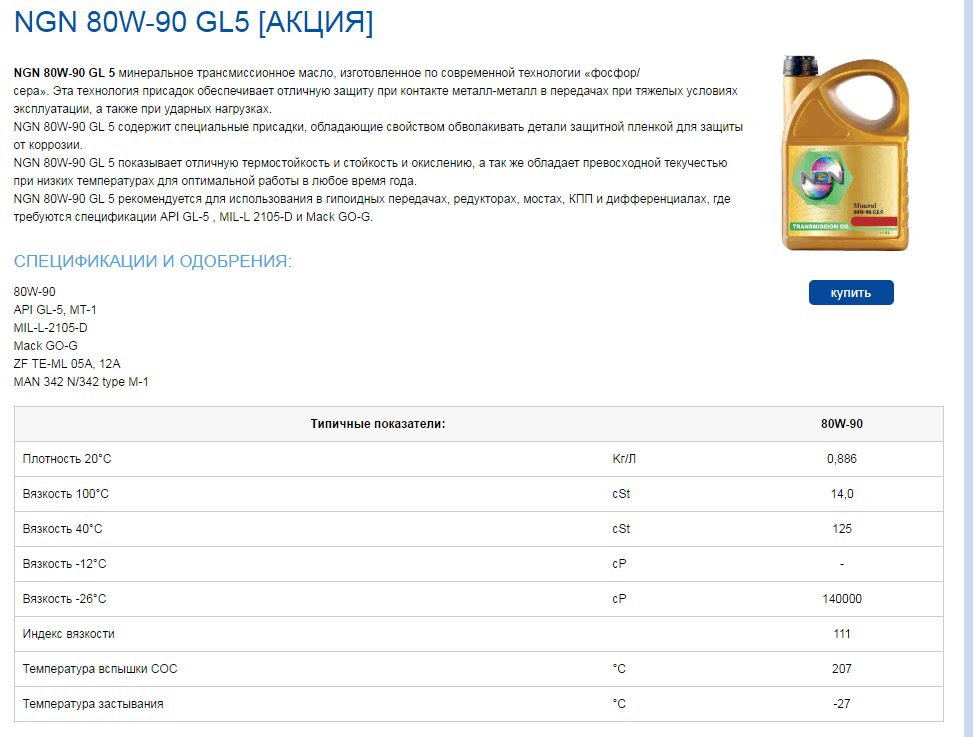The width and height of the screenshot is (973, 737).
Task: Click the 'Вязкость 100°C' row label
Action: [x=66, y=494]
